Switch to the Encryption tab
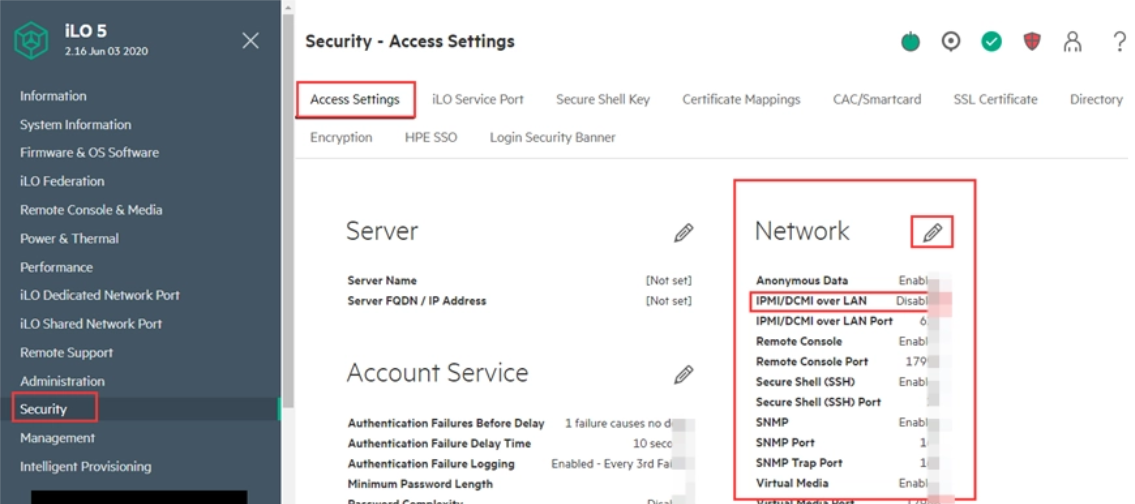The width and height of the screenshot is (1135, 504). [x=341, y=137]
